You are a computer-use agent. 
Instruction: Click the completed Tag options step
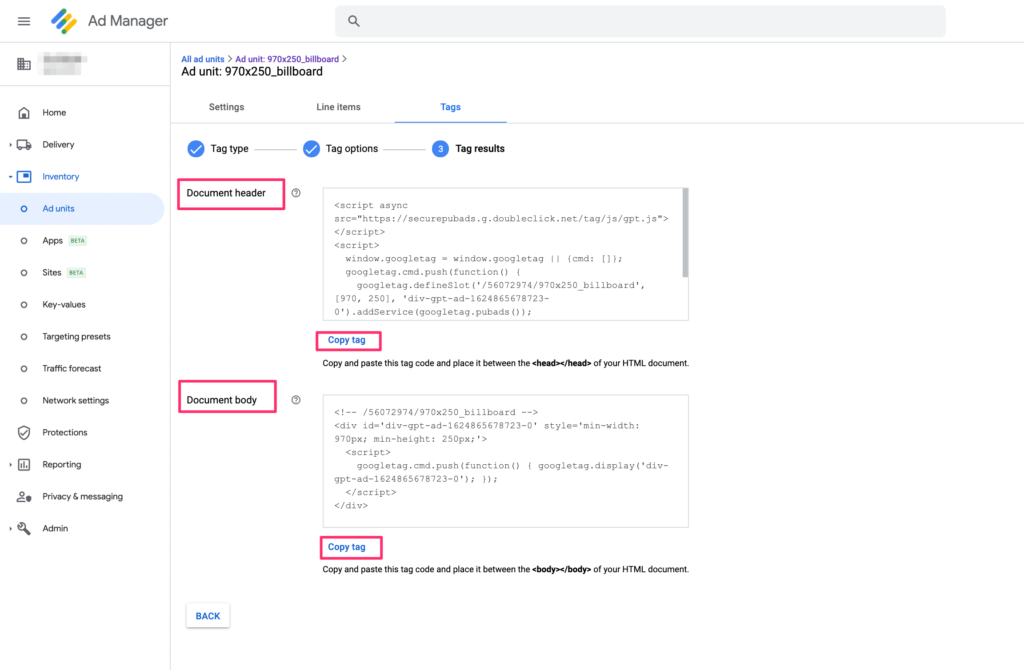pyautogui.click(x=313, y=148)
